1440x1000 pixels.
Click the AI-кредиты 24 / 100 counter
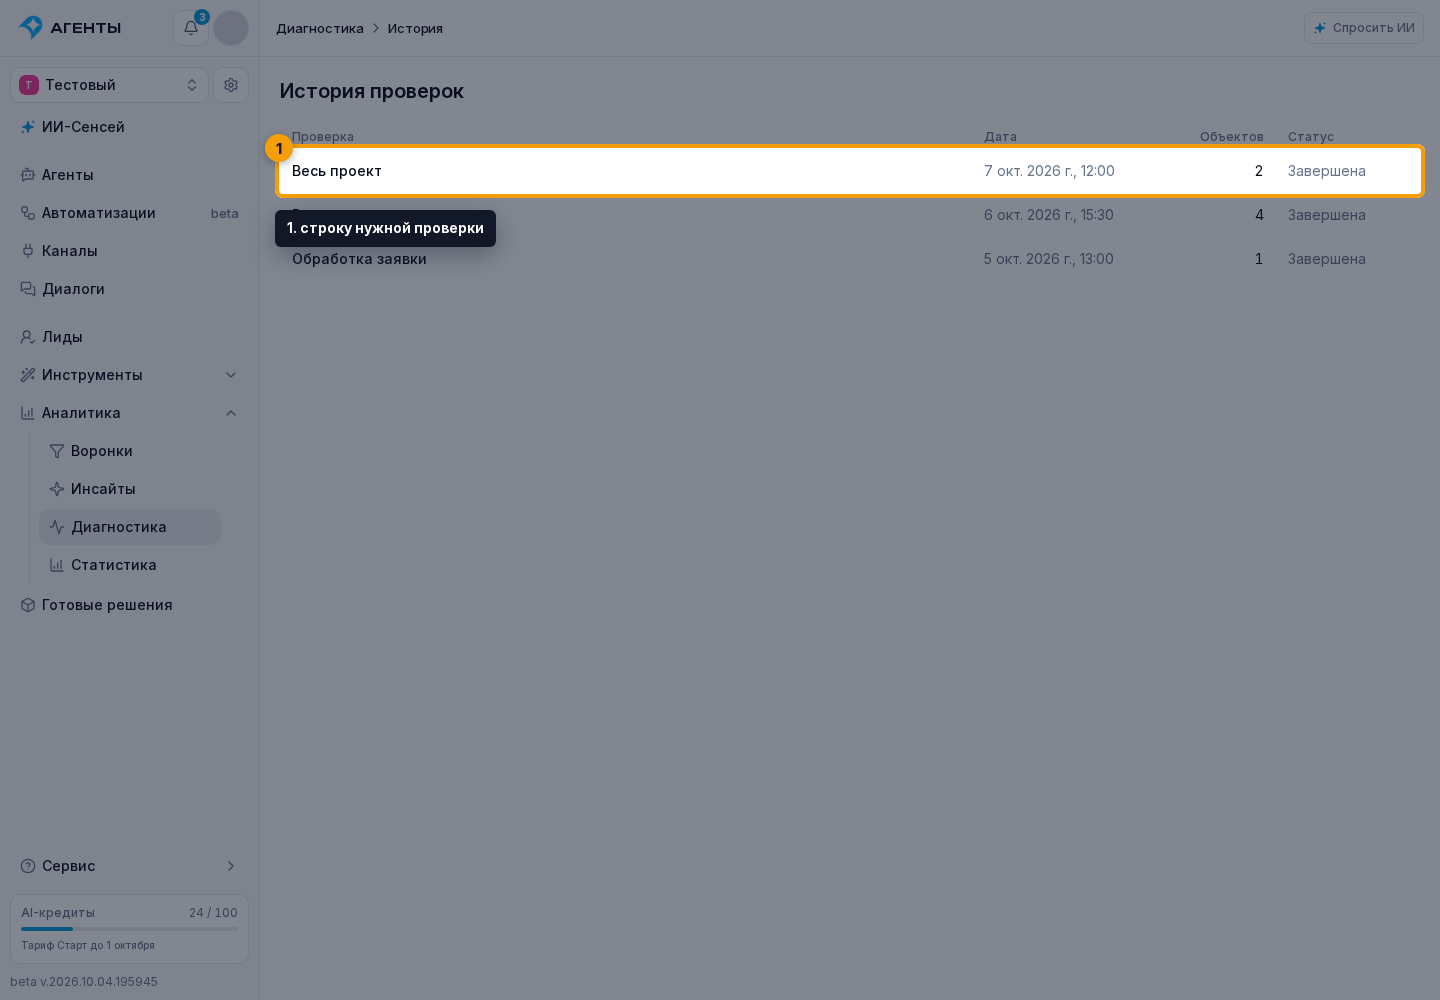pyautogui.click(x=213, y=913)
